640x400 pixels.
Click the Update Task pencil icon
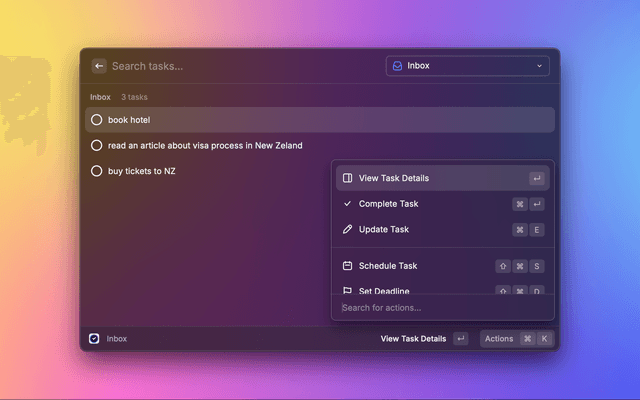[347, 229]
